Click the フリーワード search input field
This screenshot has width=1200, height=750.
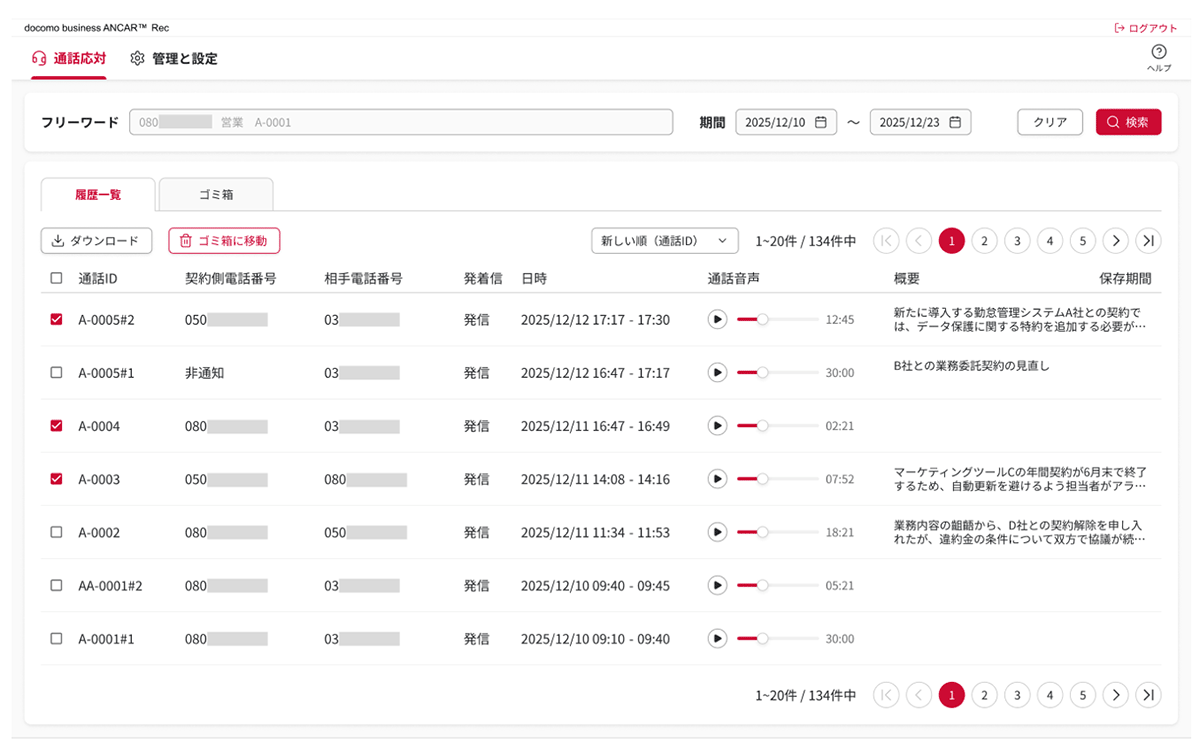pyautogui.click(x=401, y=122)
